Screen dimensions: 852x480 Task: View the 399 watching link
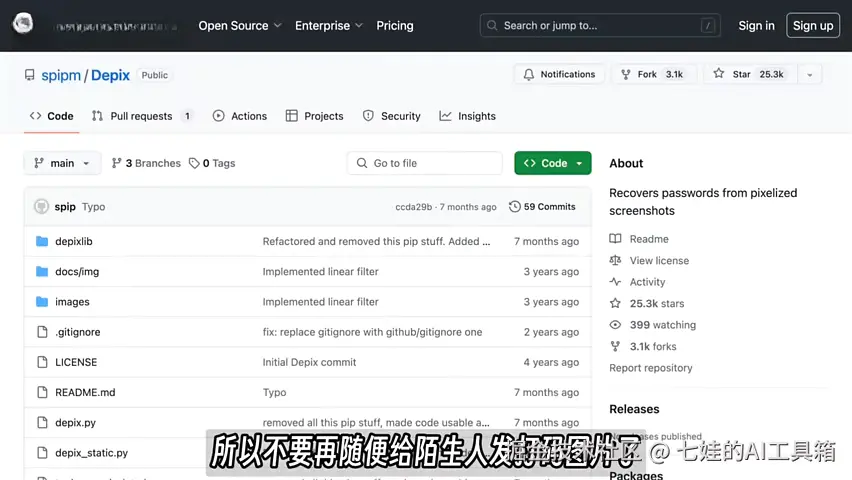(663, 325)
